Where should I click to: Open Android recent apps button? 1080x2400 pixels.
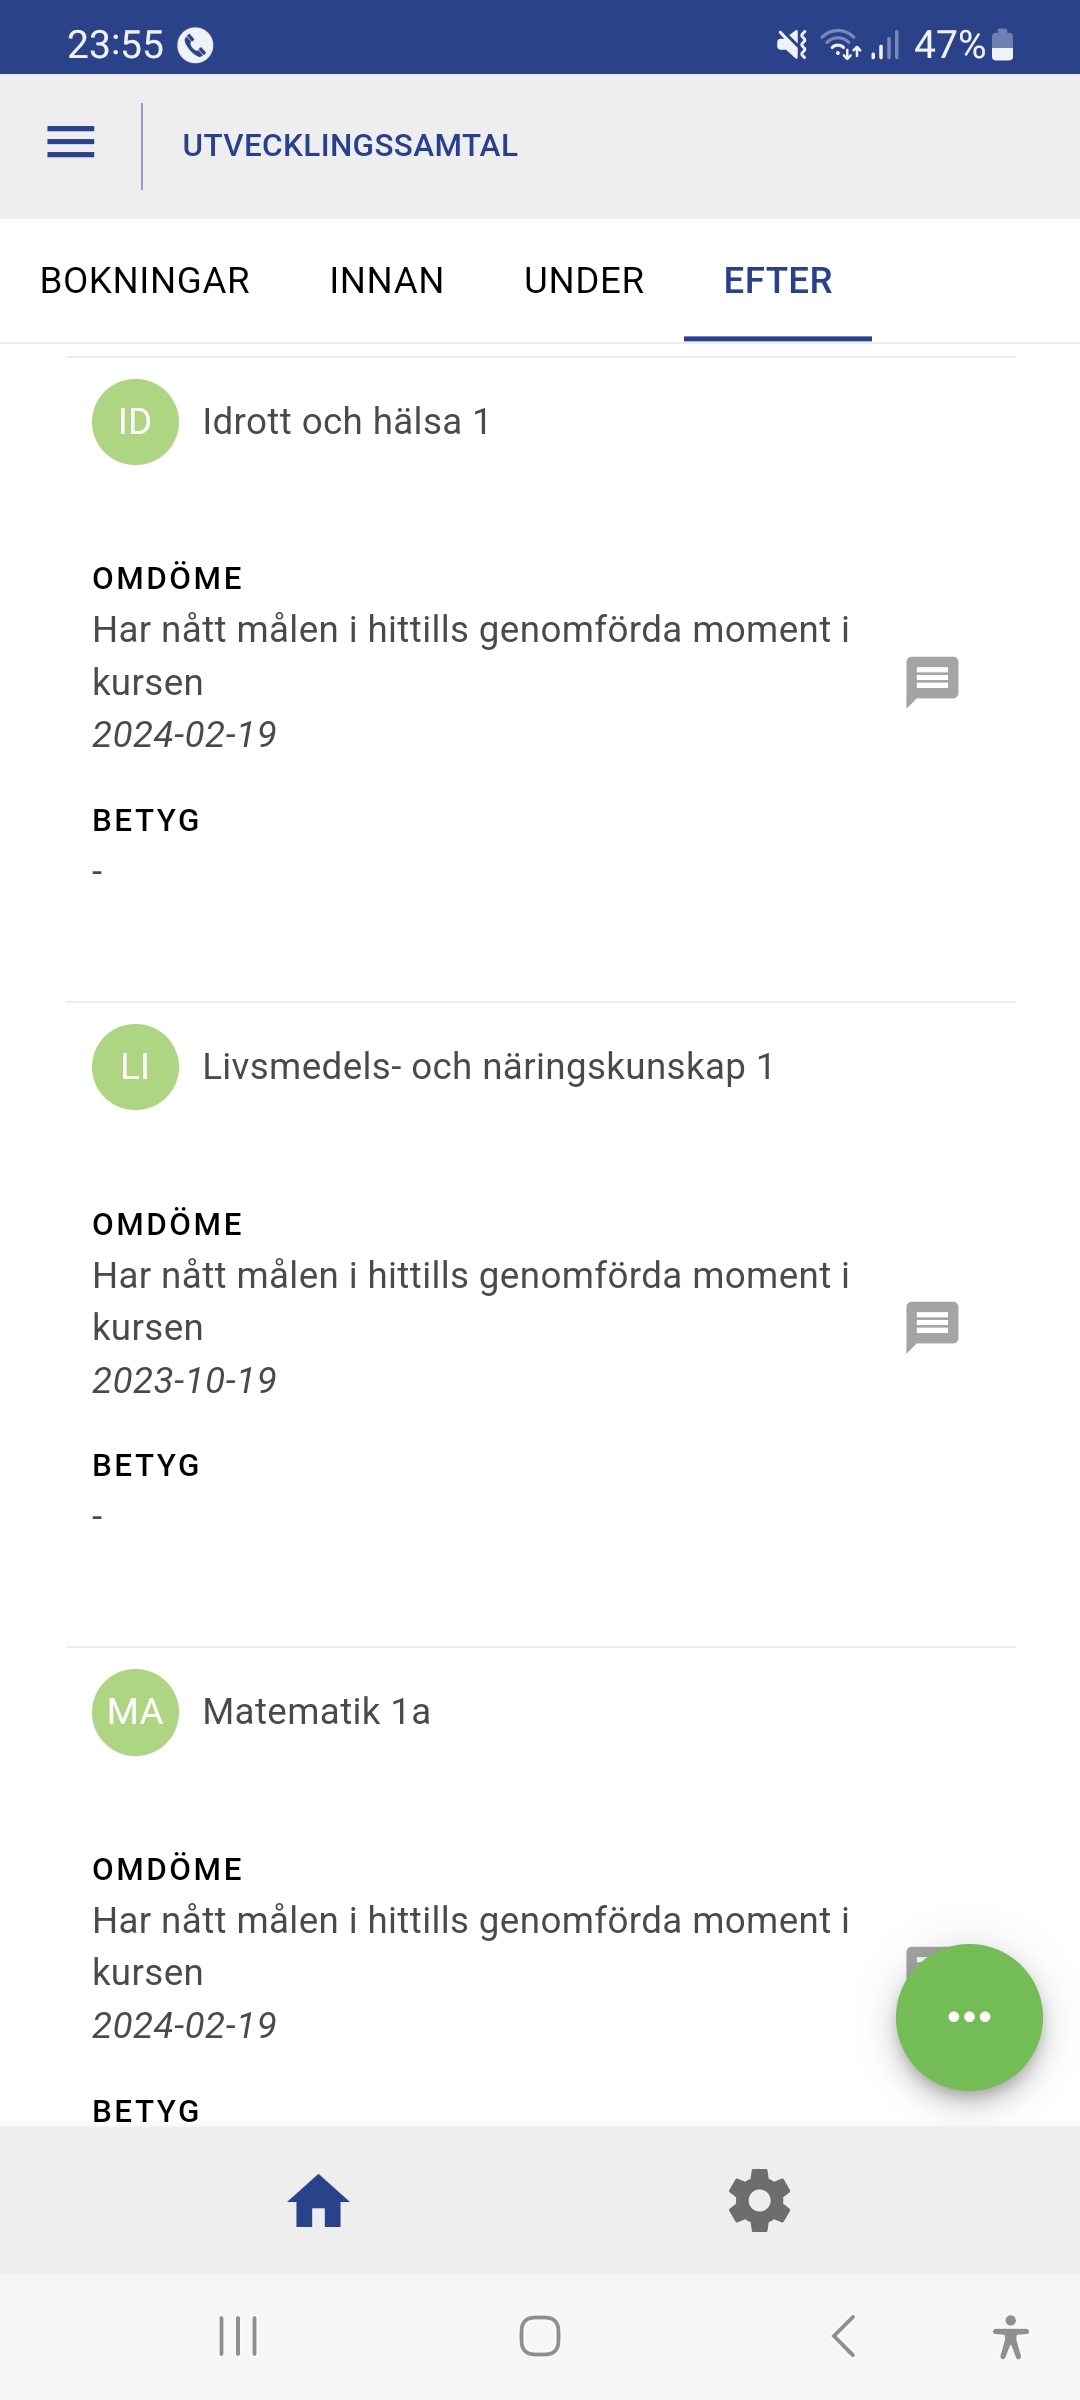point(238,2337)
